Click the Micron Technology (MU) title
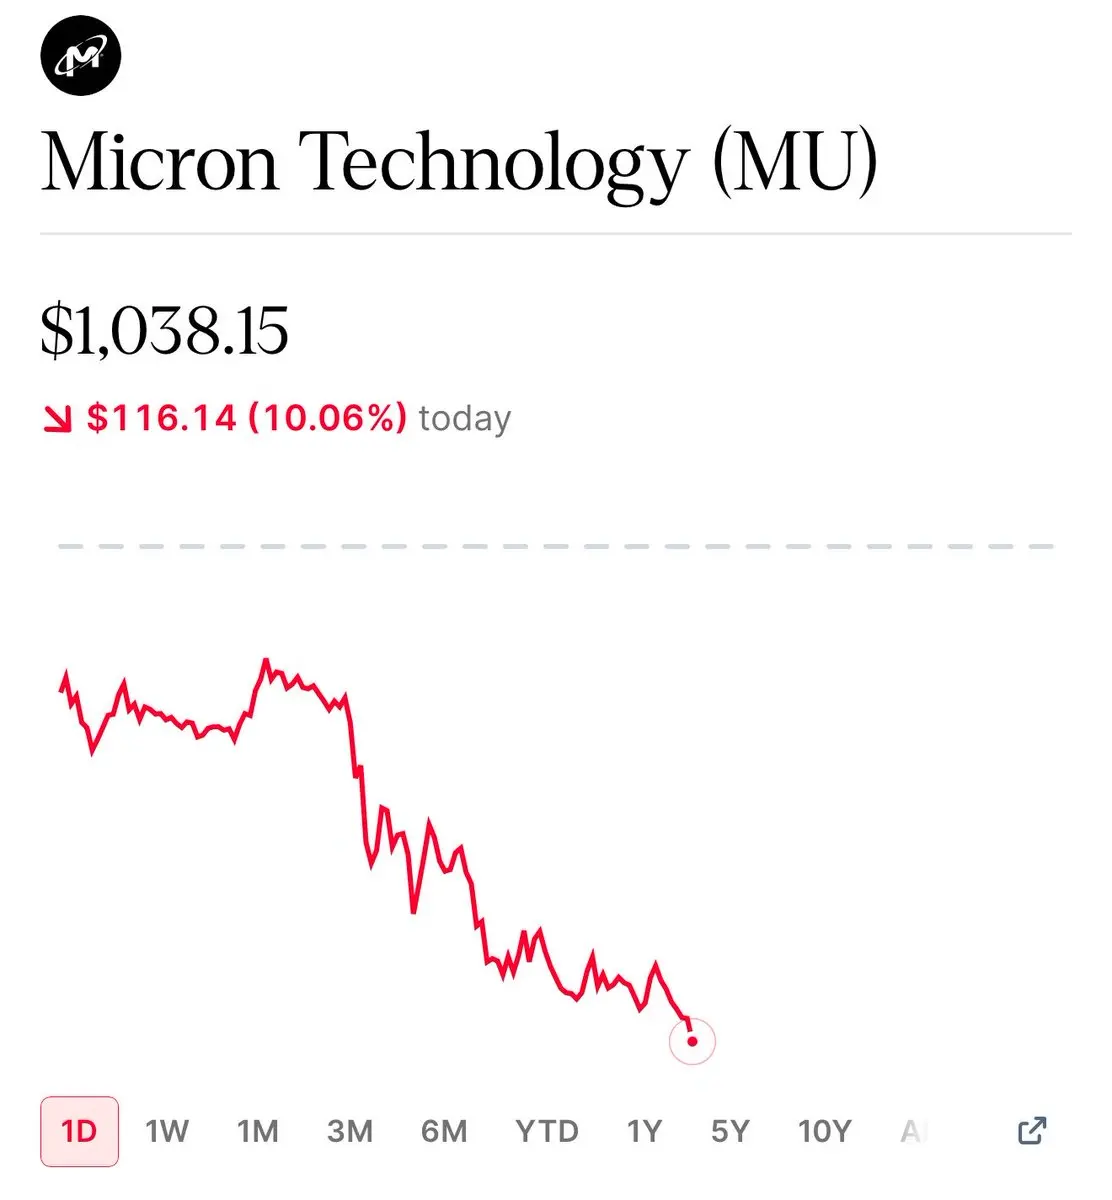This screenshot has height=1200, width=1112. pos(460,163)
